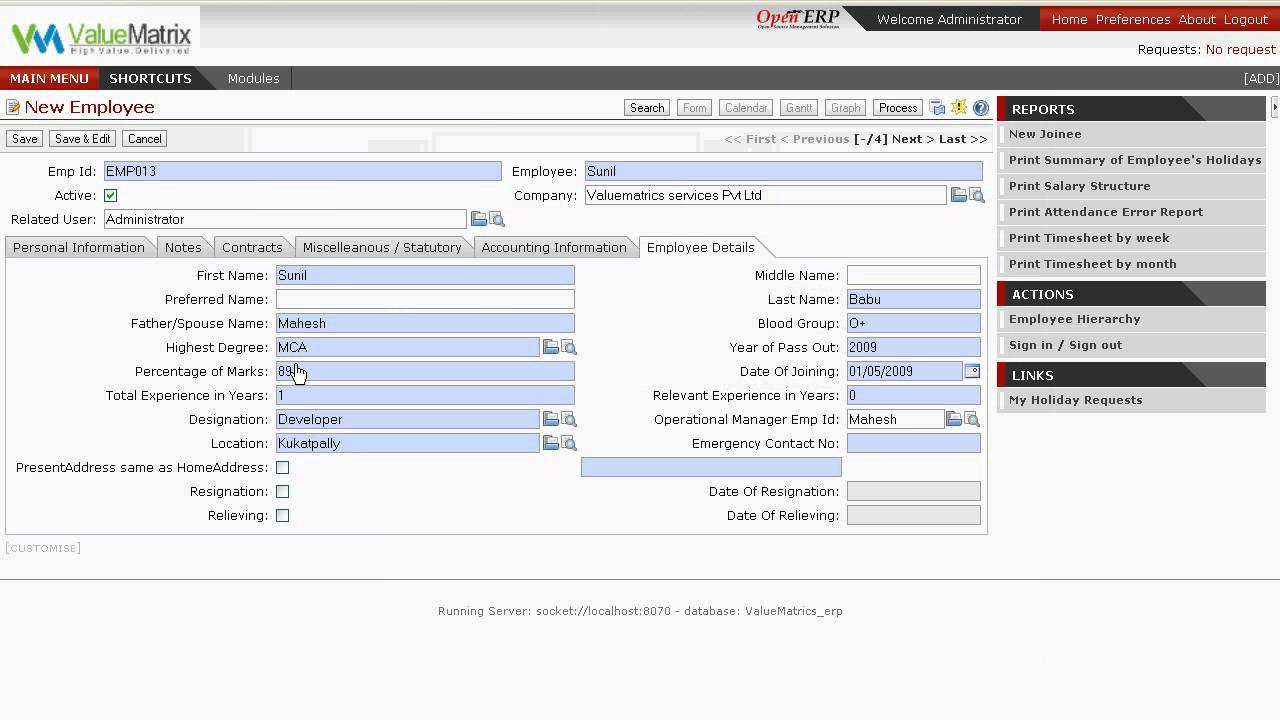Open the About link
The width and height of the screenshot is (1280, 720).
(1197, 19)
